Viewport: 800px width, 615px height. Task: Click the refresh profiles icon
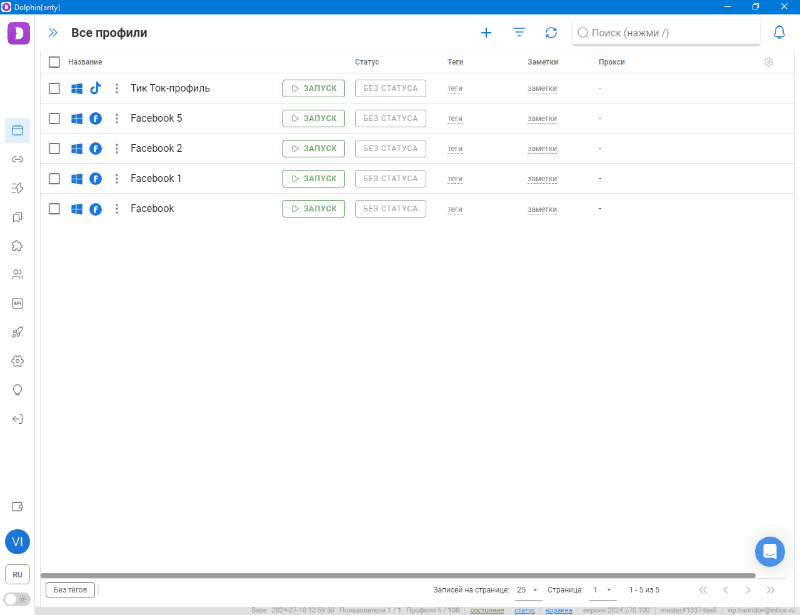(551, 33)
